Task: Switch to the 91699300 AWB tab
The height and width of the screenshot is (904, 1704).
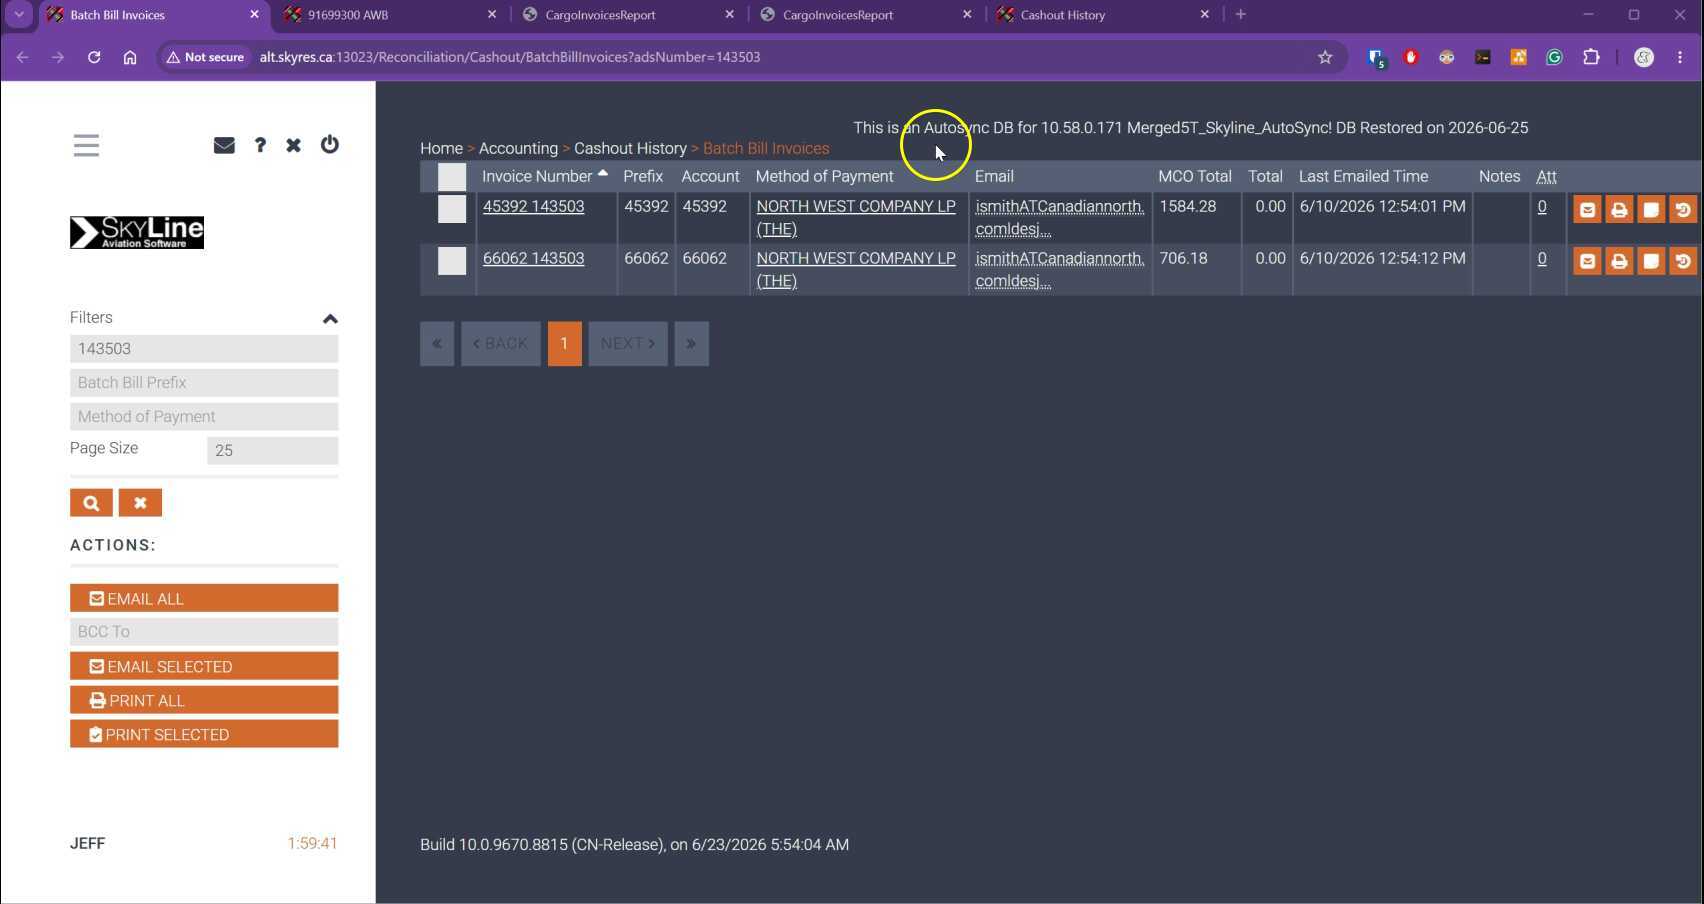Action: (x=390, y=15)
